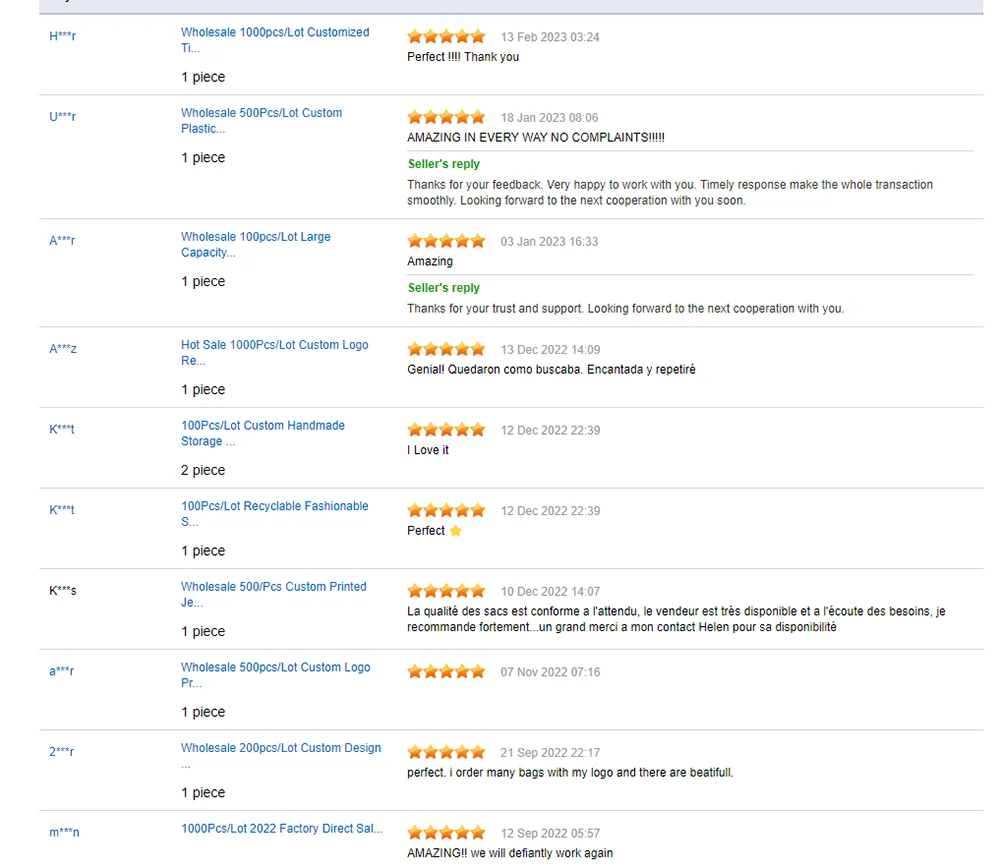The image size is (1000, 868).
Task: Open "Wholesale 100pcs/Lot Large Capacity..." product link
Action: tap(255, 238)
